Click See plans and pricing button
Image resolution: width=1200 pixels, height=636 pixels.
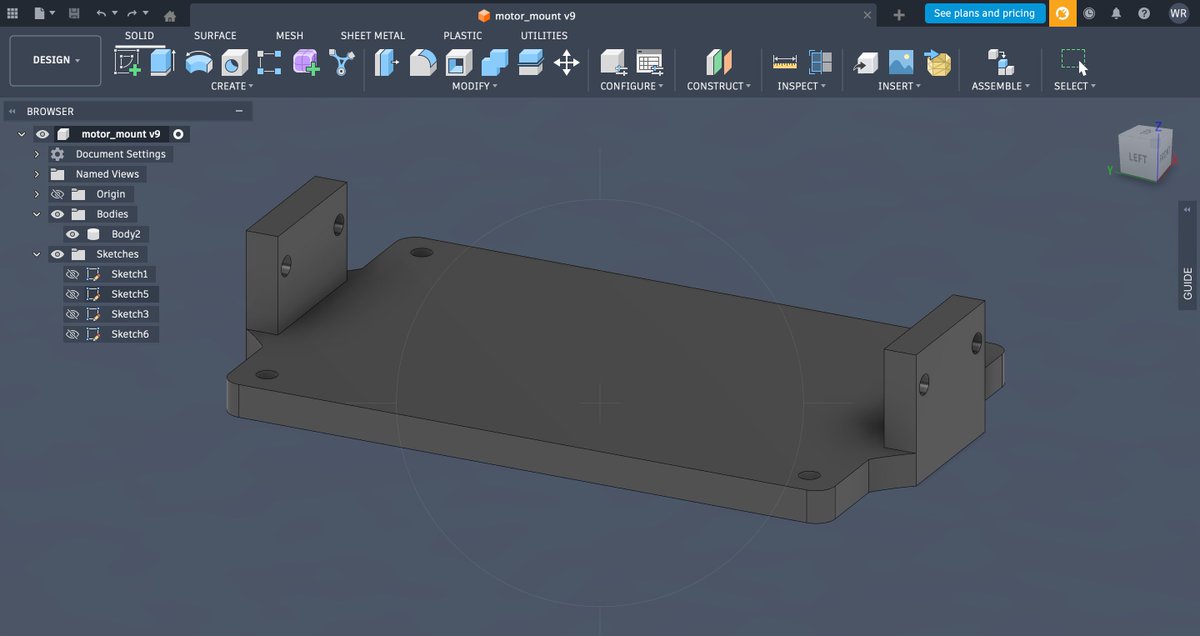click(x=984, y=13)
